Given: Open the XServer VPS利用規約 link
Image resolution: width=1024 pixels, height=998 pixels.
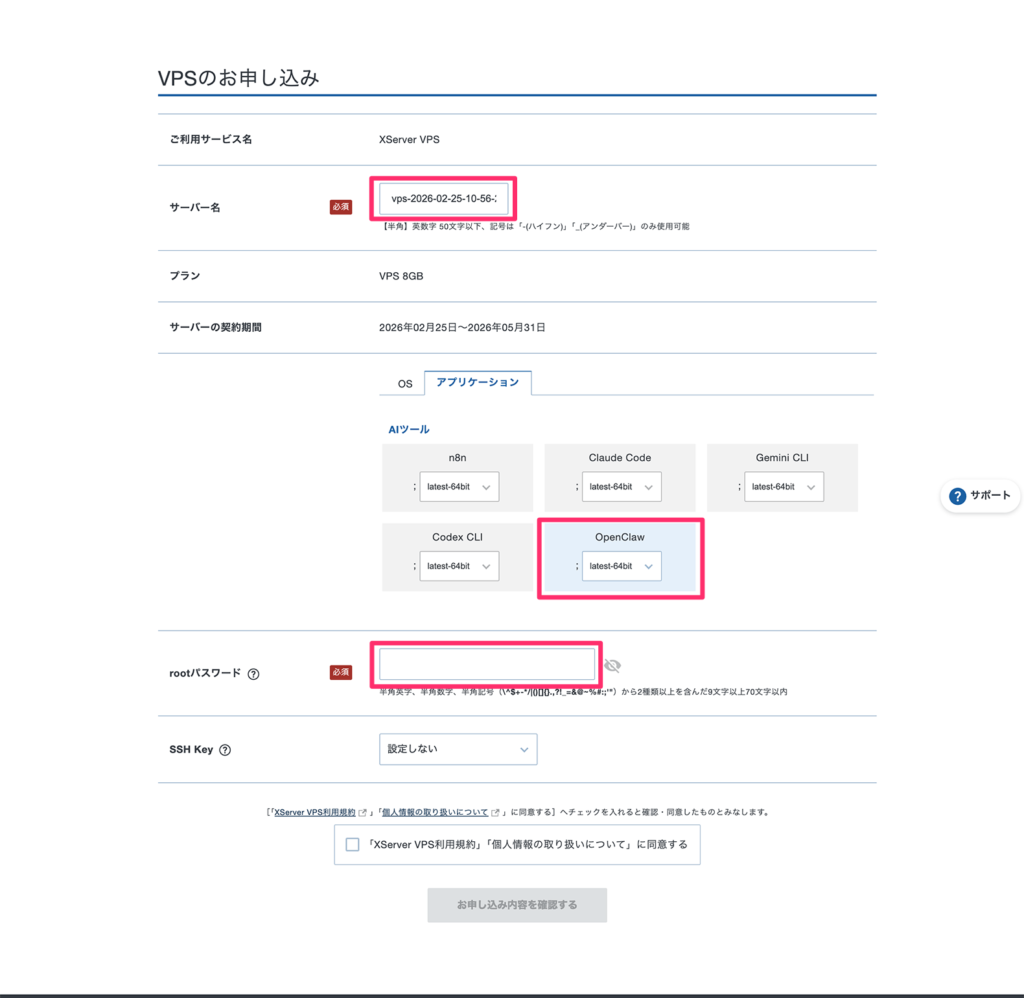Looking at the screenshot, I should [317, 811].
